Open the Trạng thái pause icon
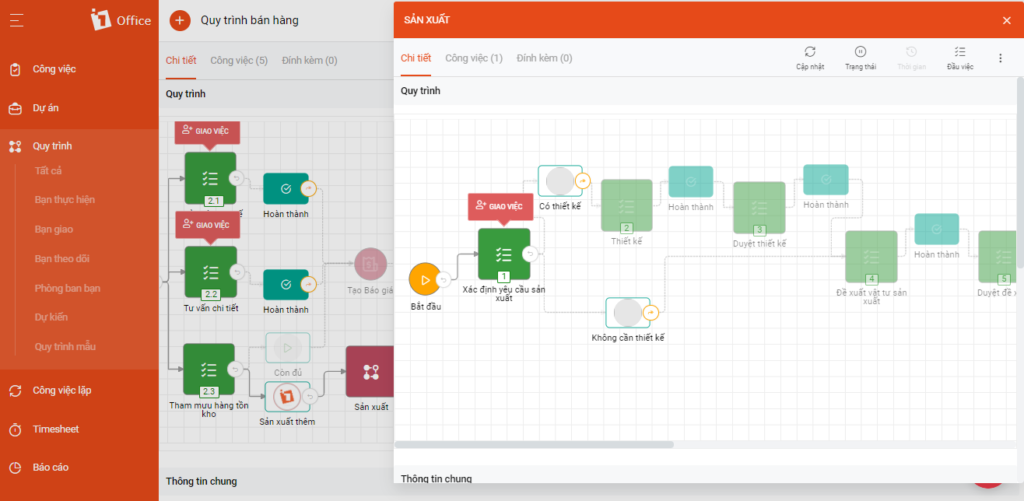The width and height of the screenshot is (1024, 501). [860, 52]
